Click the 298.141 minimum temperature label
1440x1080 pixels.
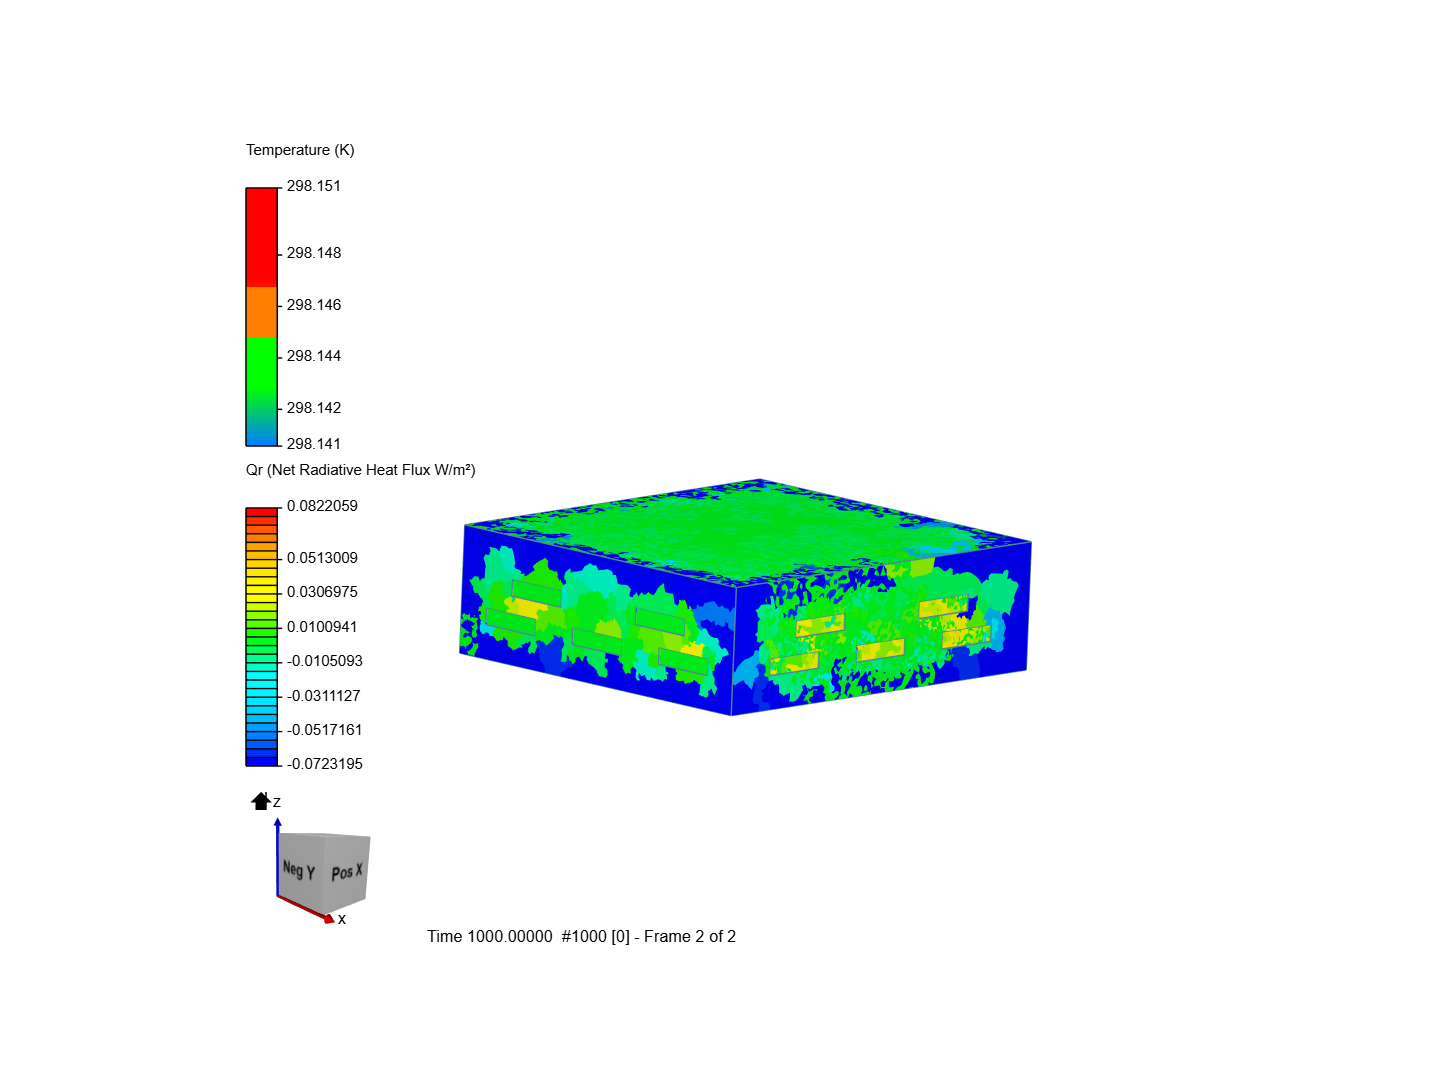point(314,444)
